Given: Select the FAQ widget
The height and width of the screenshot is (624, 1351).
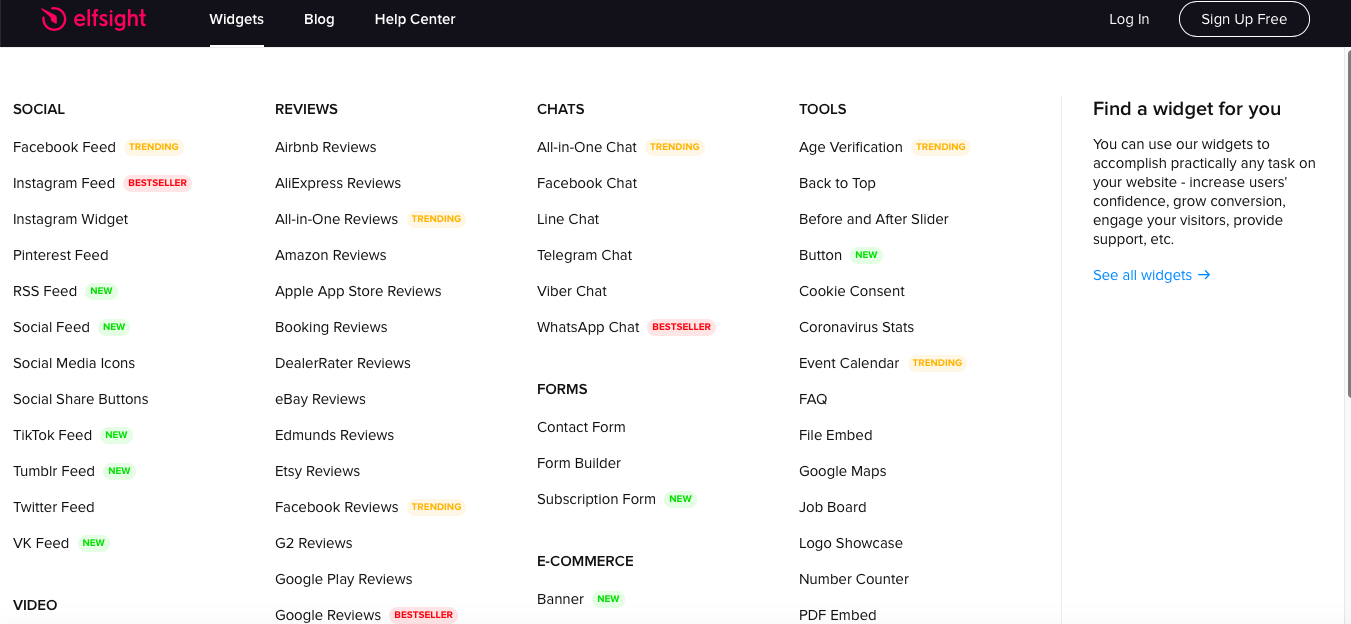Looking at the screenshot, I should (813, 399).
